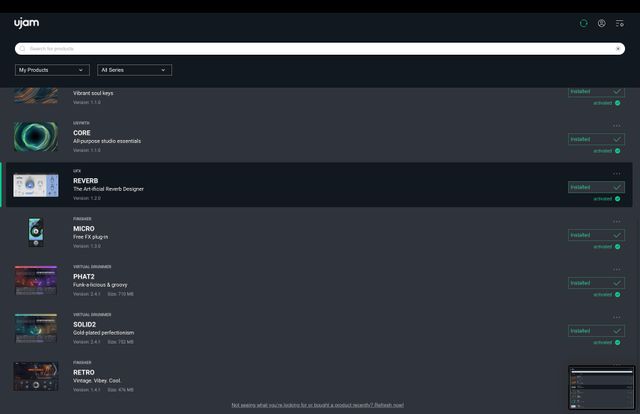
Task: Click activated checkmark badge for PHAT2
Action: 617,295
